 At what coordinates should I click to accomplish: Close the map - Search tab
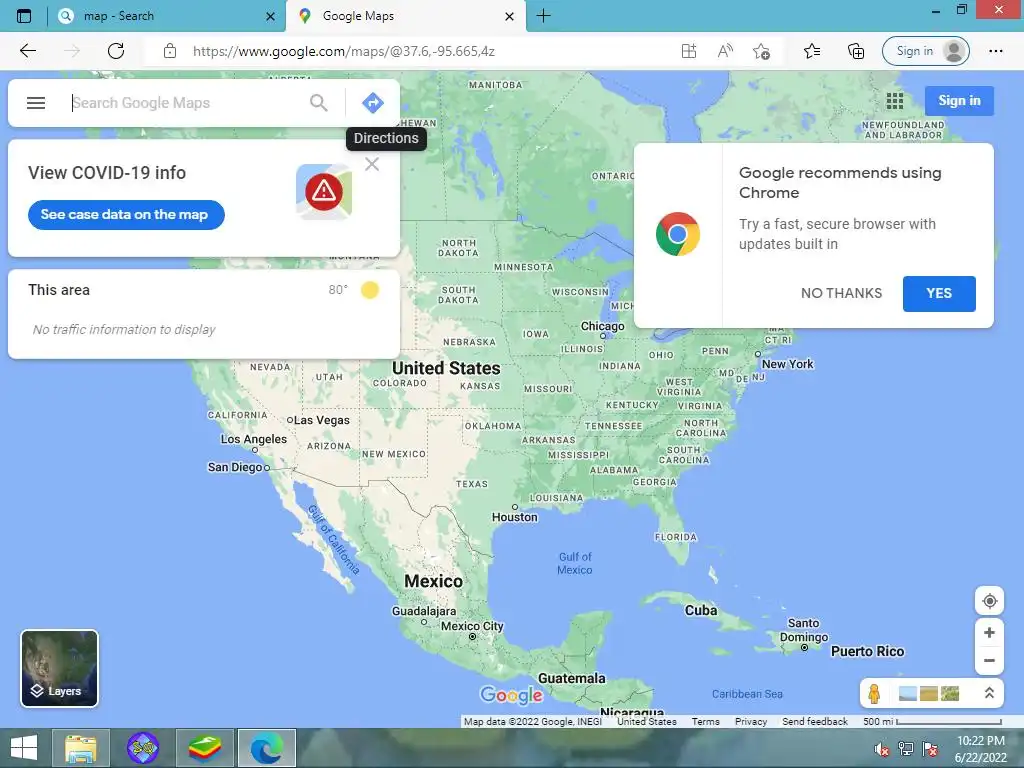[270, 16]
